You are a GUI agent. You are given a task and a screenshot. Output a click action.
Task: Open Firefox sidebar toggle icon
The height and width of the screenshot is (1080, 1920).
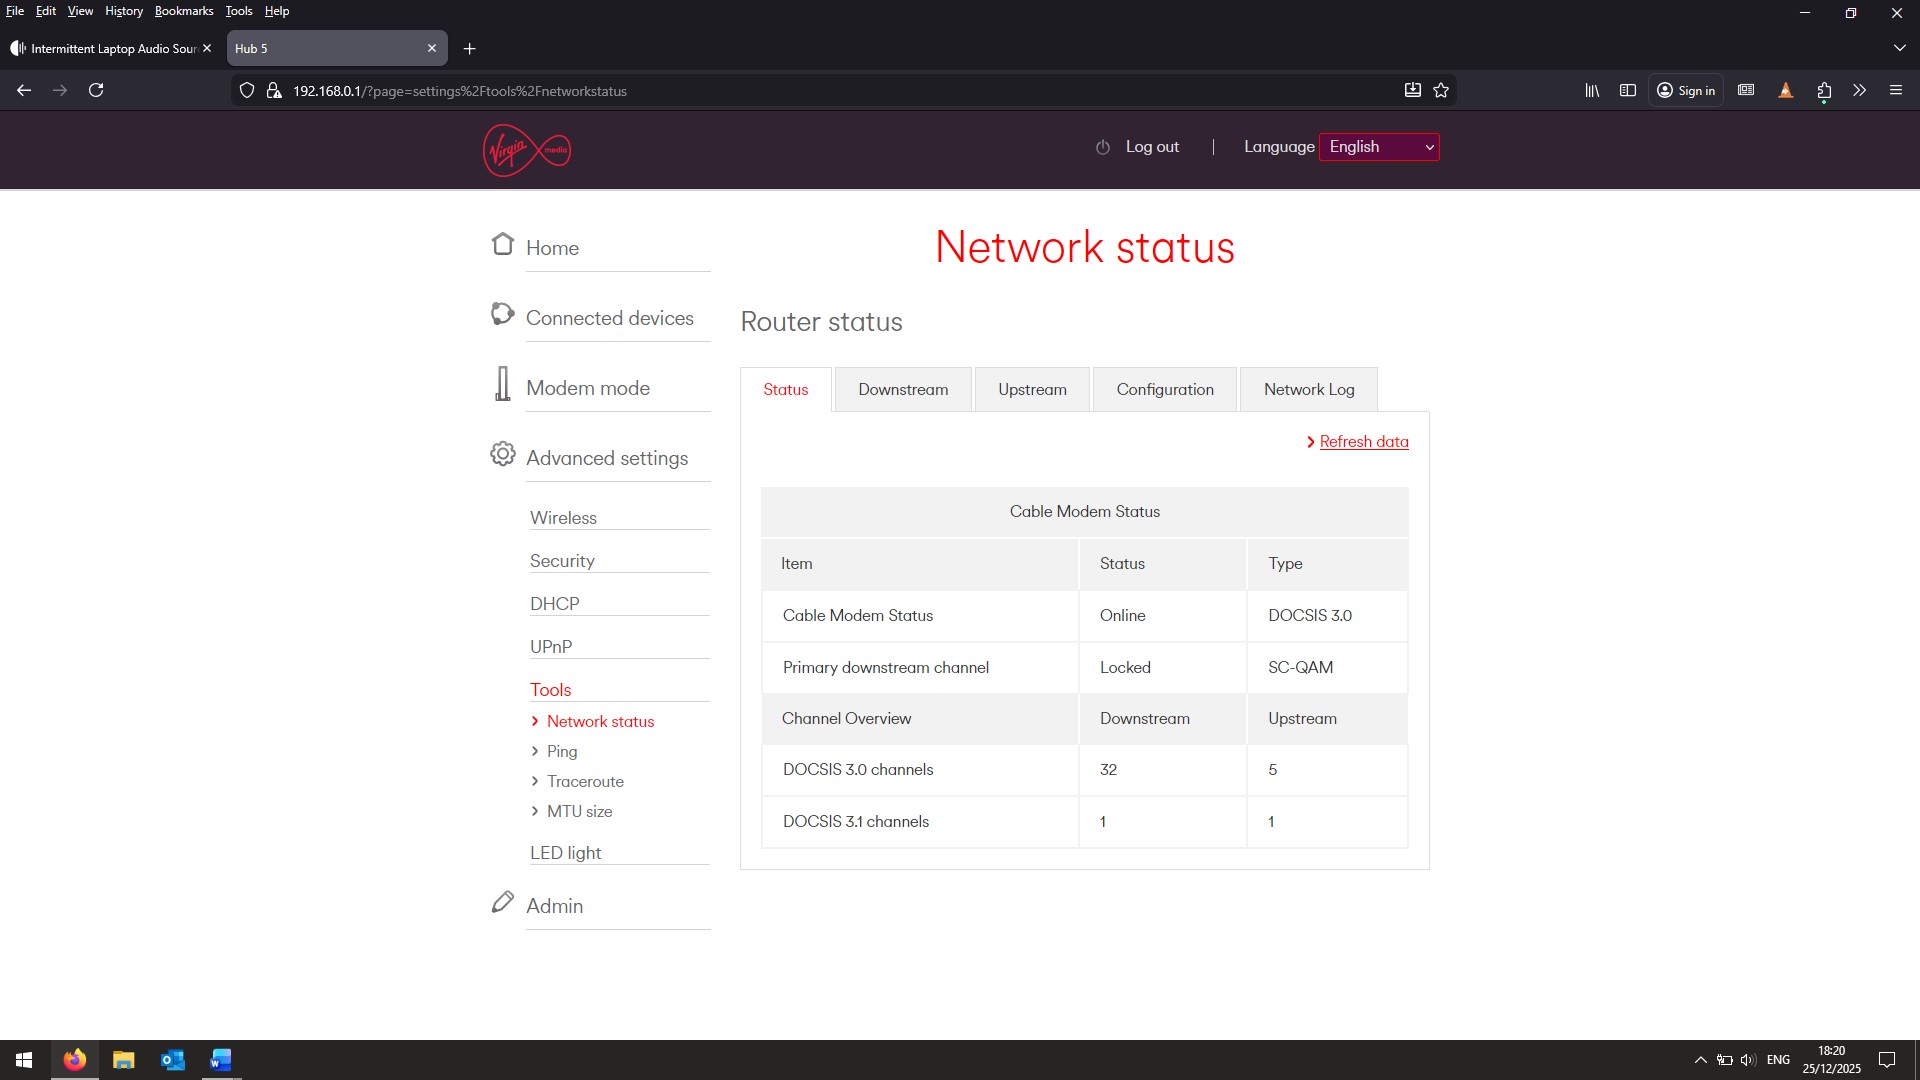[1628, 91]
